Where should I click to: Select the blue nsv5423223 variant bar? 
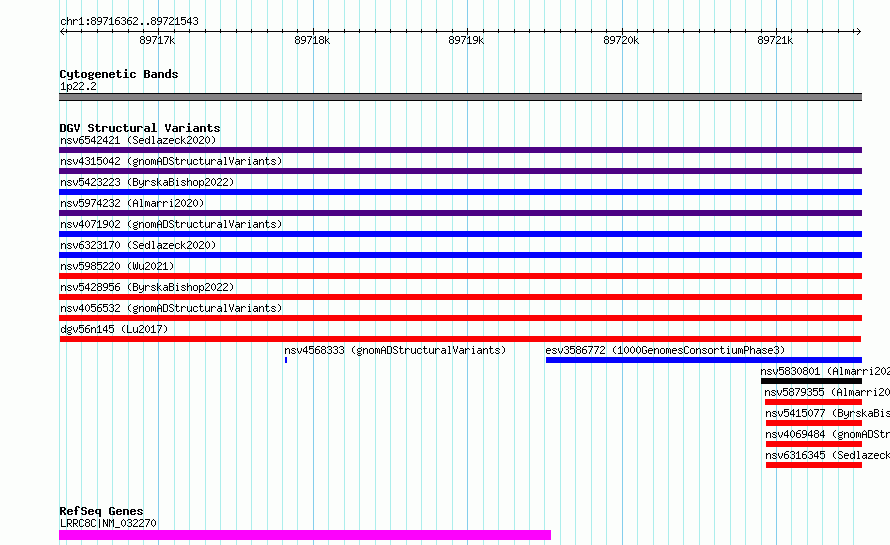pyautogui.click(x=460, y=192)
